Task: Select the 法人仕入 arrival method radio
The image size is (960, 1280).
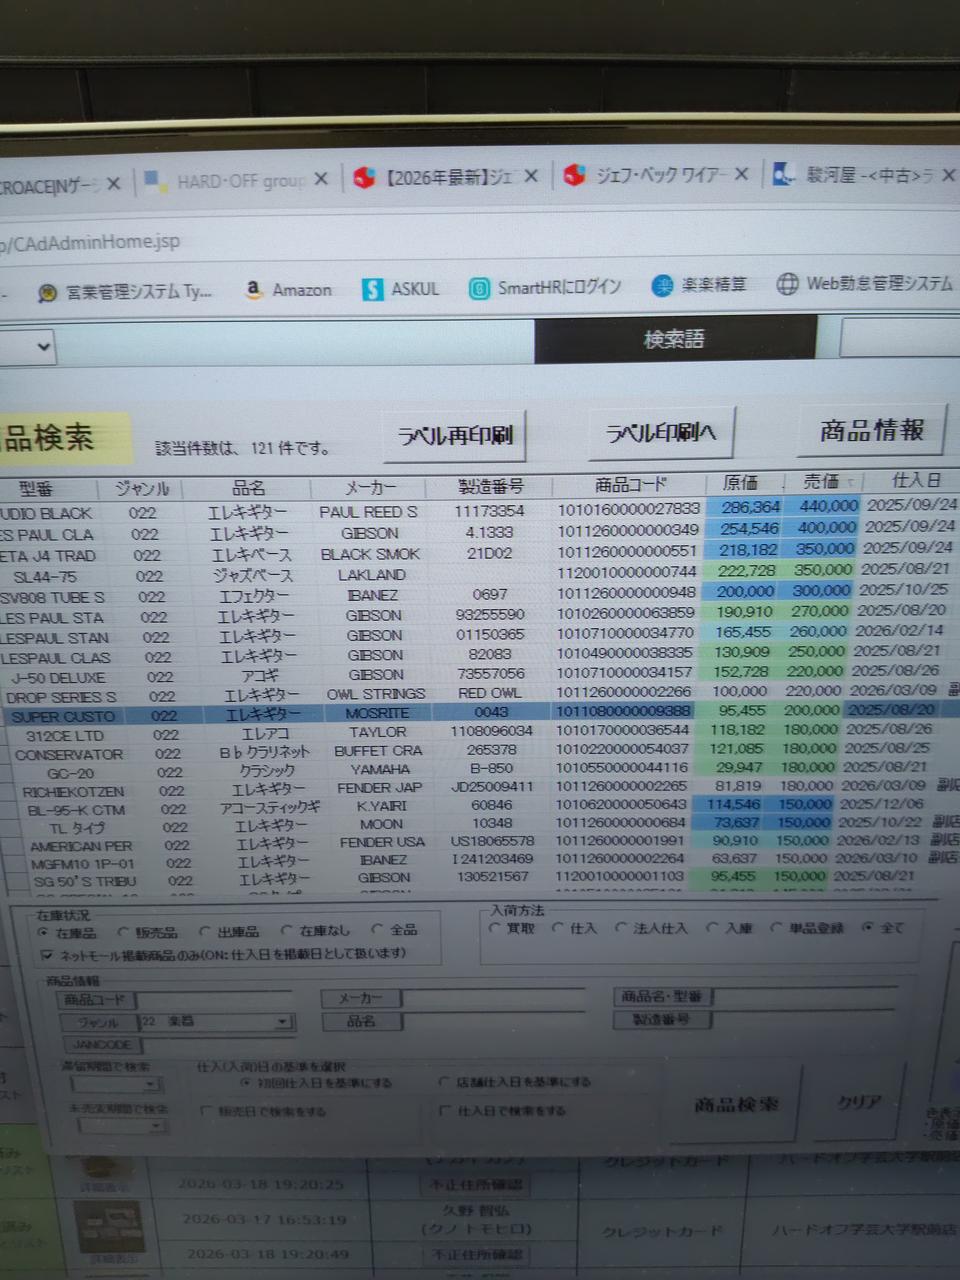Action: pos(621,928)
